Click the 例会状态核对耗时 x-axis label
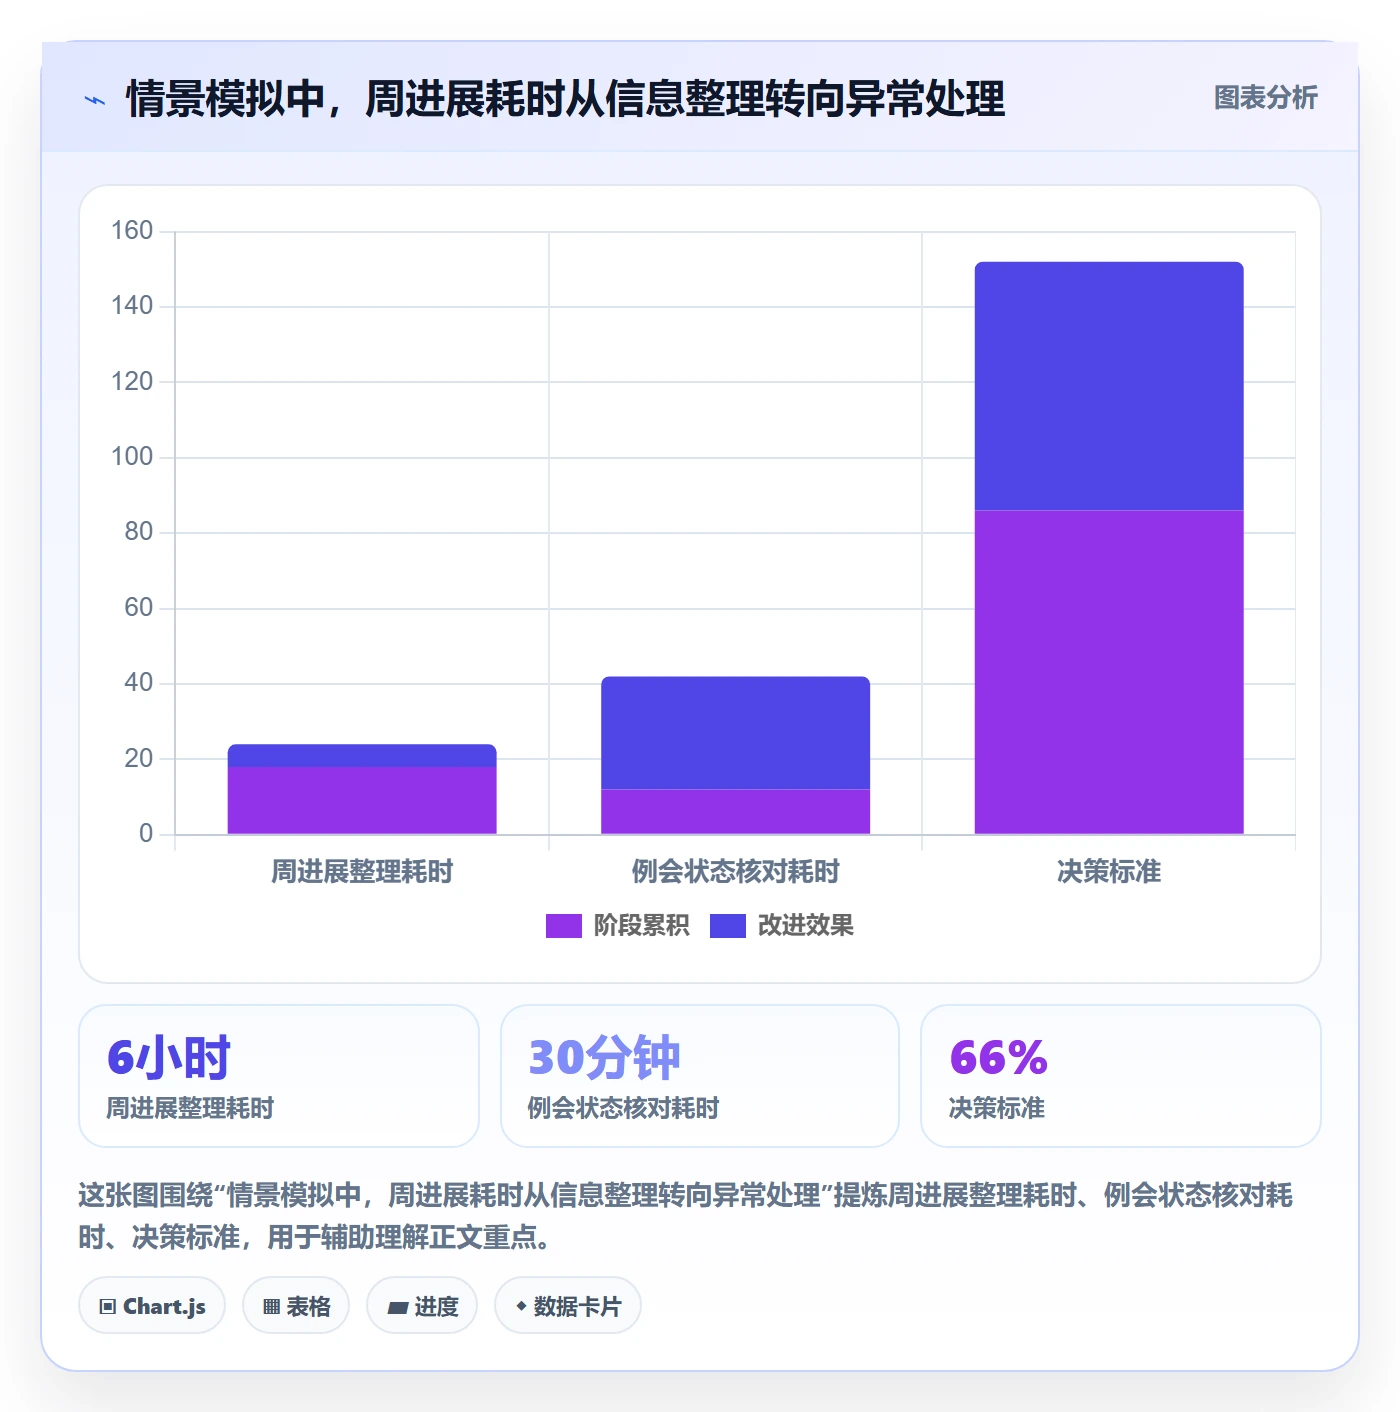The image size is (1400, 1412). [735, 872]
